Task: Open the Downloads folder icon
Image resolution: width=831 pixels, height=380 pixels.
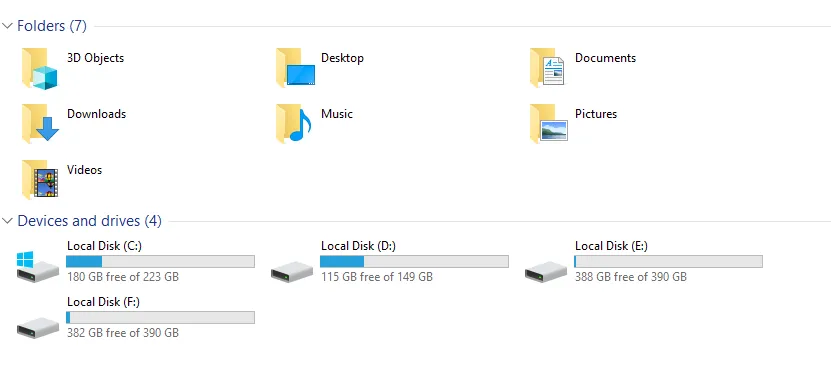Action: tap(40, 123)
